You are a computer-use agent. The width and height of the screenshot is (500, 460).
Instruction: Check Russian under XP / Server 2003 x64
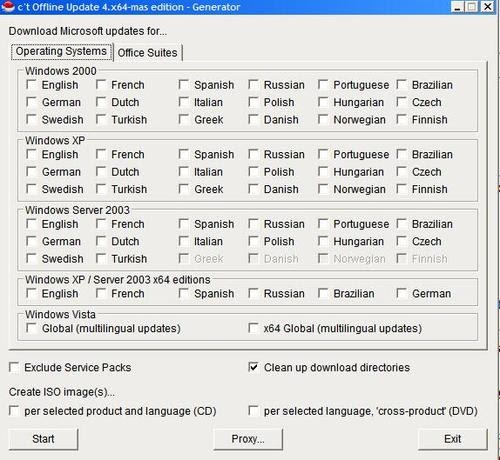(x=253, y=293)
